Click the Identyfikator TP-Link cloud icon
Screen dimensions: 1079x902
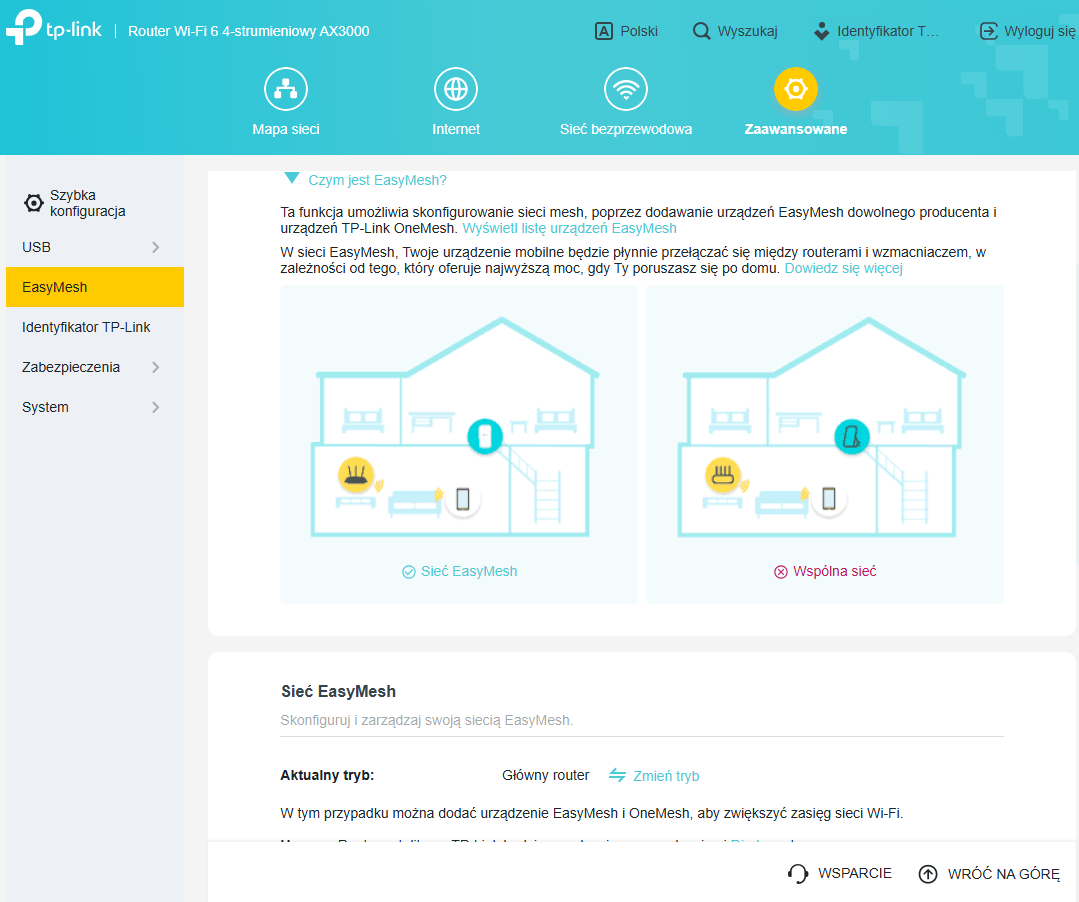click(x=822, y=31)
